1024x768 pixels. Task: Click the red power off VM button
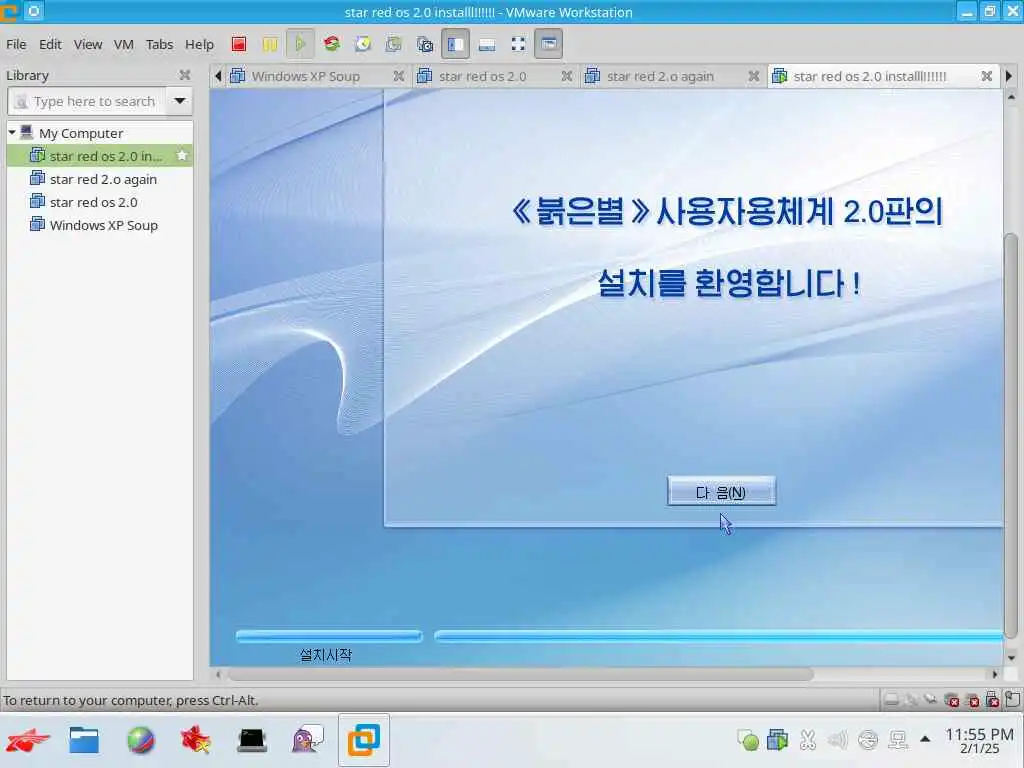(x=239, y=44)
